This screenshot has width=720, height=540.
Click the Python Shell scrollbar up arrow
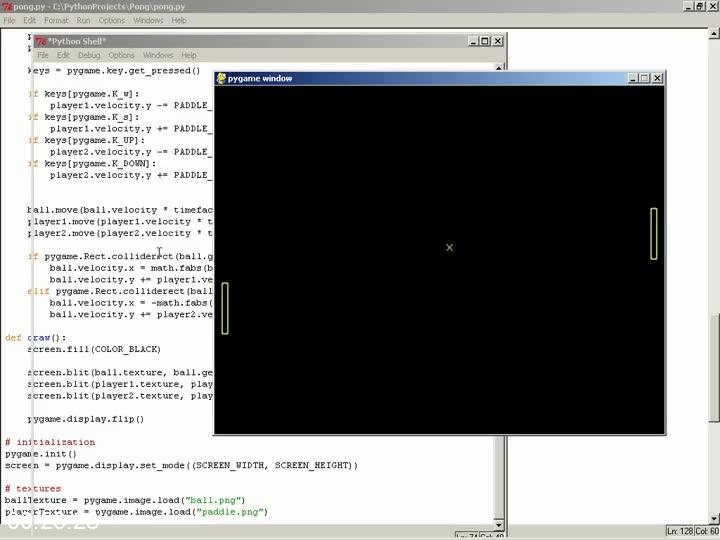point(499,68)
